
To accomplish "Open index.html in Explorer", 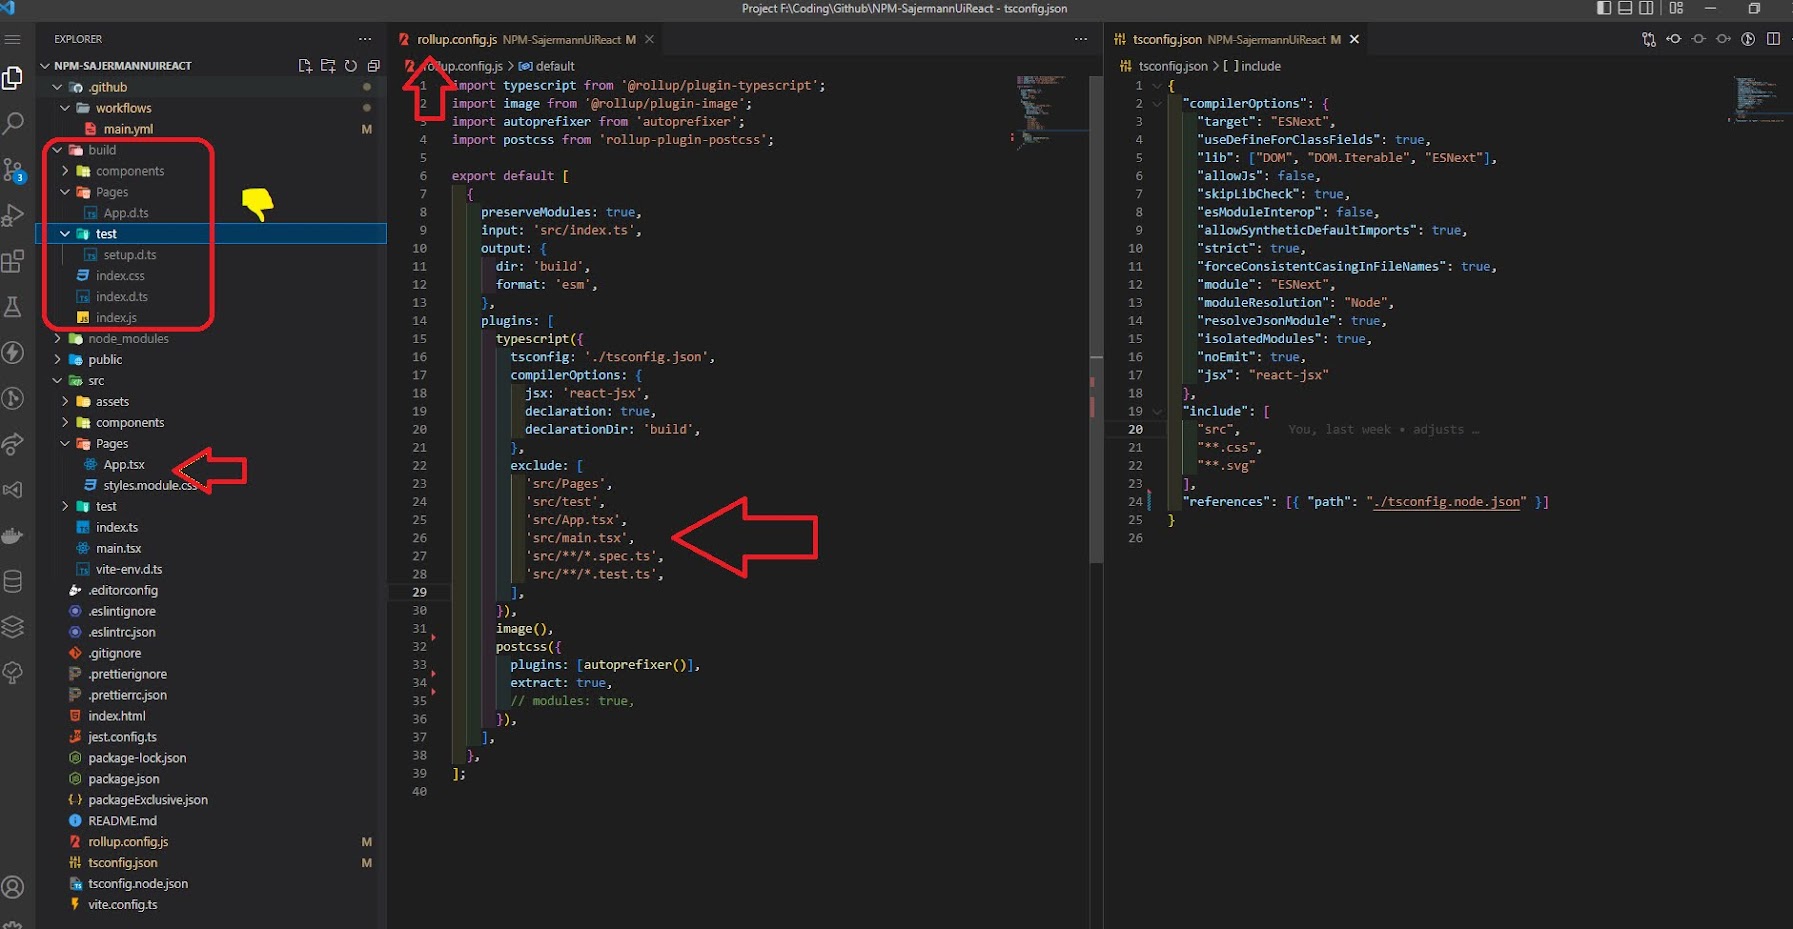I will tap(116, 716).
